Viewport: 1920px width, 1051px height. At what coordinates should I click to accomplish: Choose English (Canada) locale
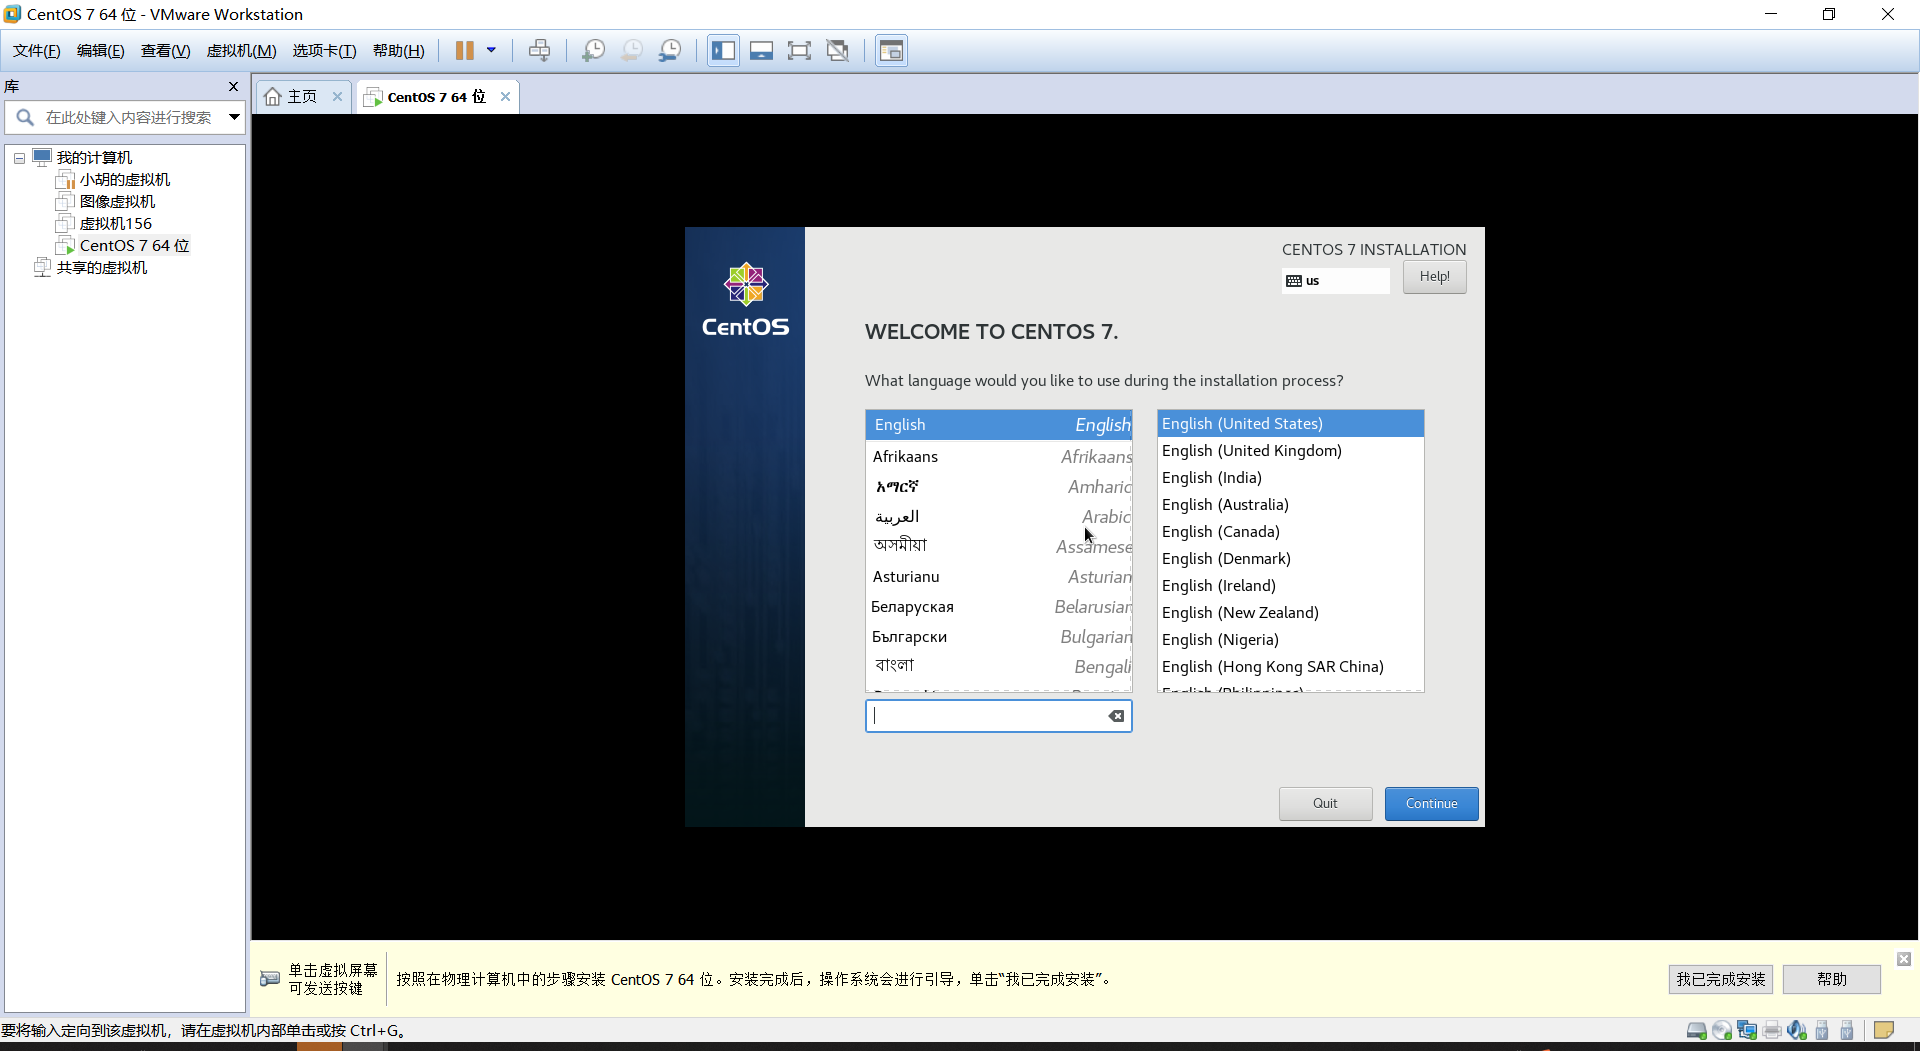(x=1291, y=532)
